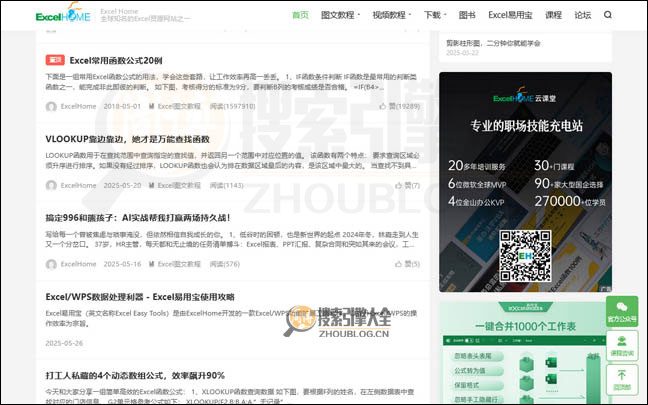Click Excel图文教程 category in 2025-05-16 row
648x405 pixels.
(179, 264)
